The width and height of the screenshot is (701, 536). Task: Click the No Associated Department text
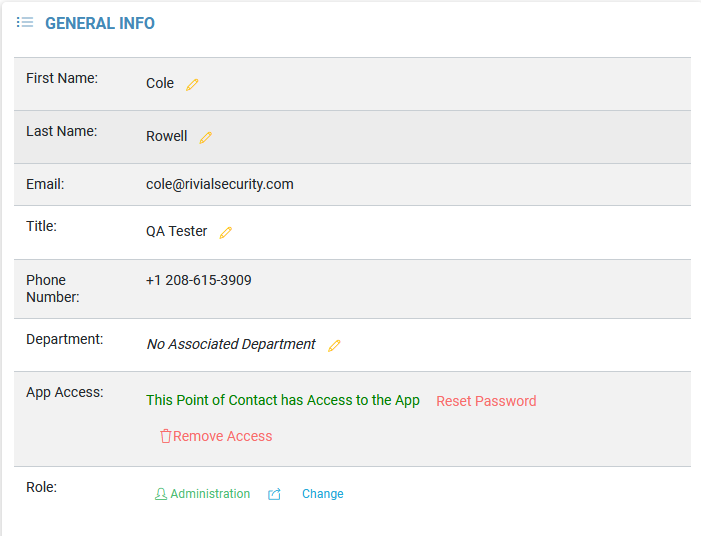point(231,344)
